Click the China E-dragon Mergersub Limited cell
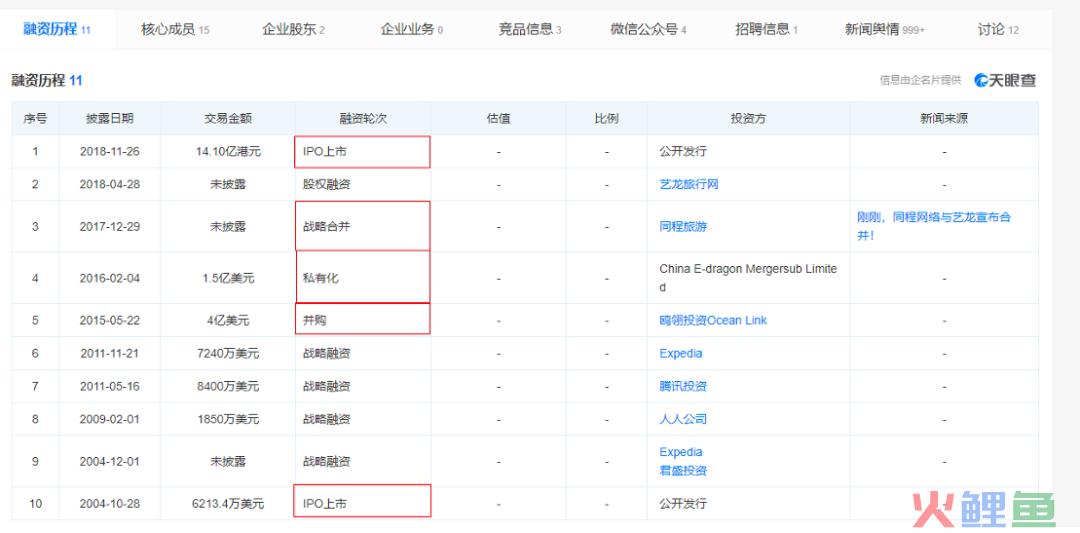The height and width of the screenshot is (533, 1080). (748, 278)
